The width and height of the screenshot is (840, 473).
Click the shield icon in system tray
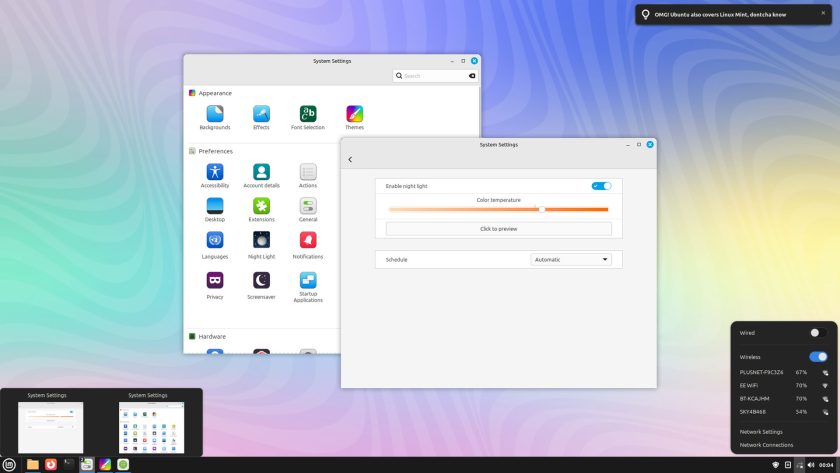[775, 465]
